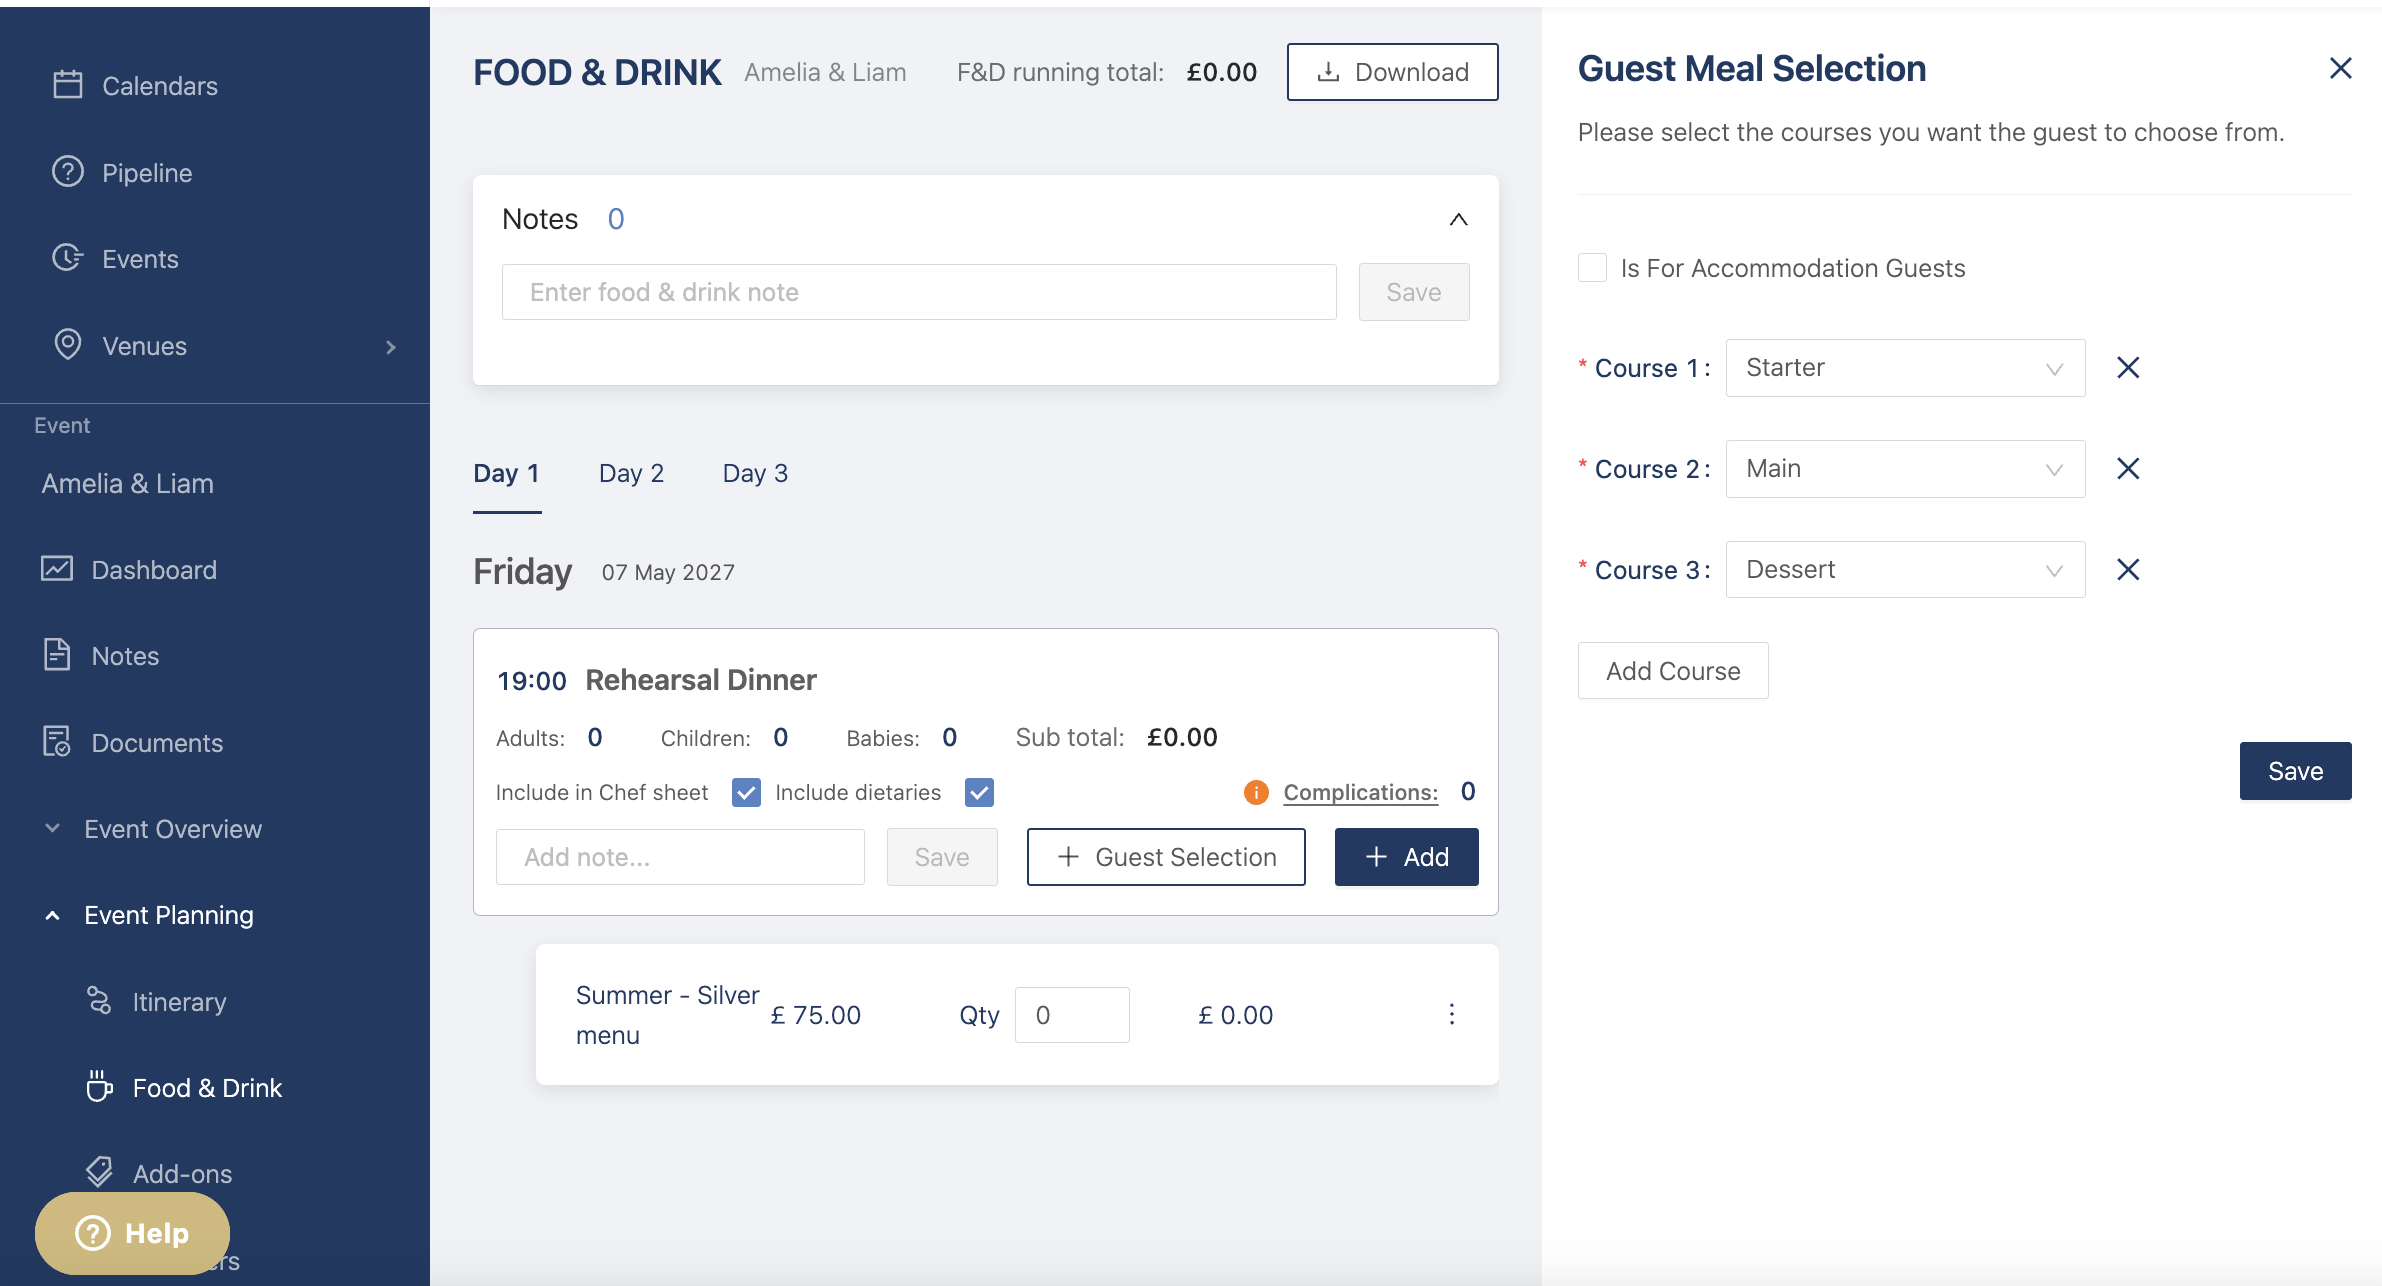Click the Dashboard chart icon
2382x1286 pixels.
(57, 569)
